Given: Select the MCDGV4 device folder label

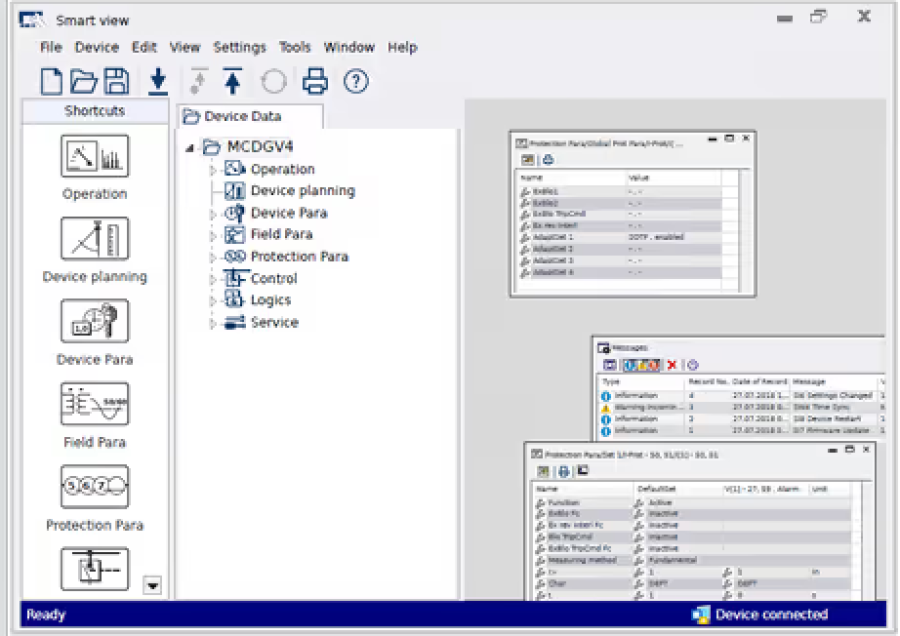Looking at the screenshot, I should (259, 147).
